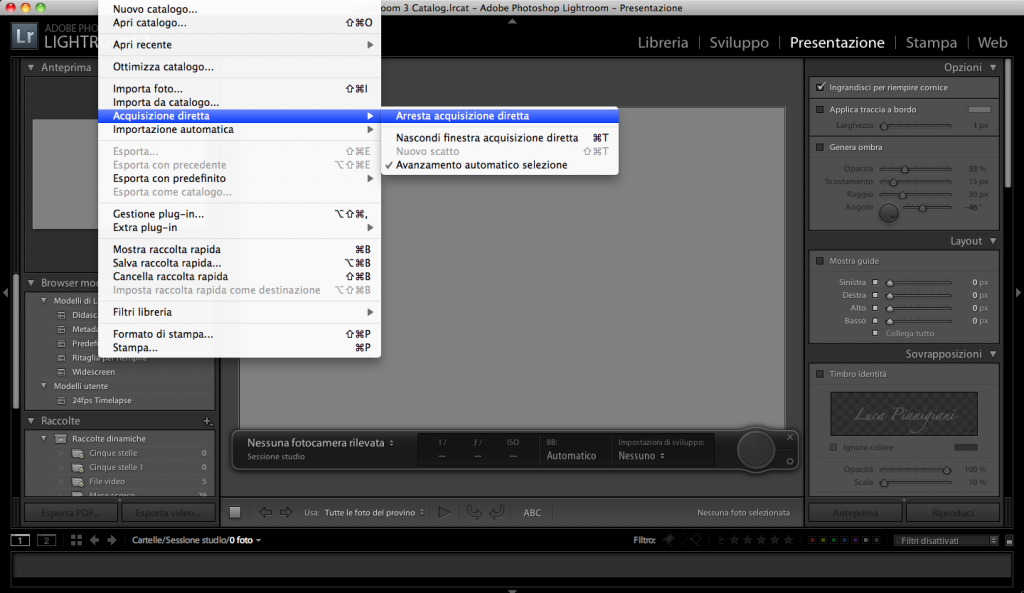Toggle Ingrandisci per riempire cornice checkbox
The height and width of the screenshot is (593, 1024).
[820, 87]
